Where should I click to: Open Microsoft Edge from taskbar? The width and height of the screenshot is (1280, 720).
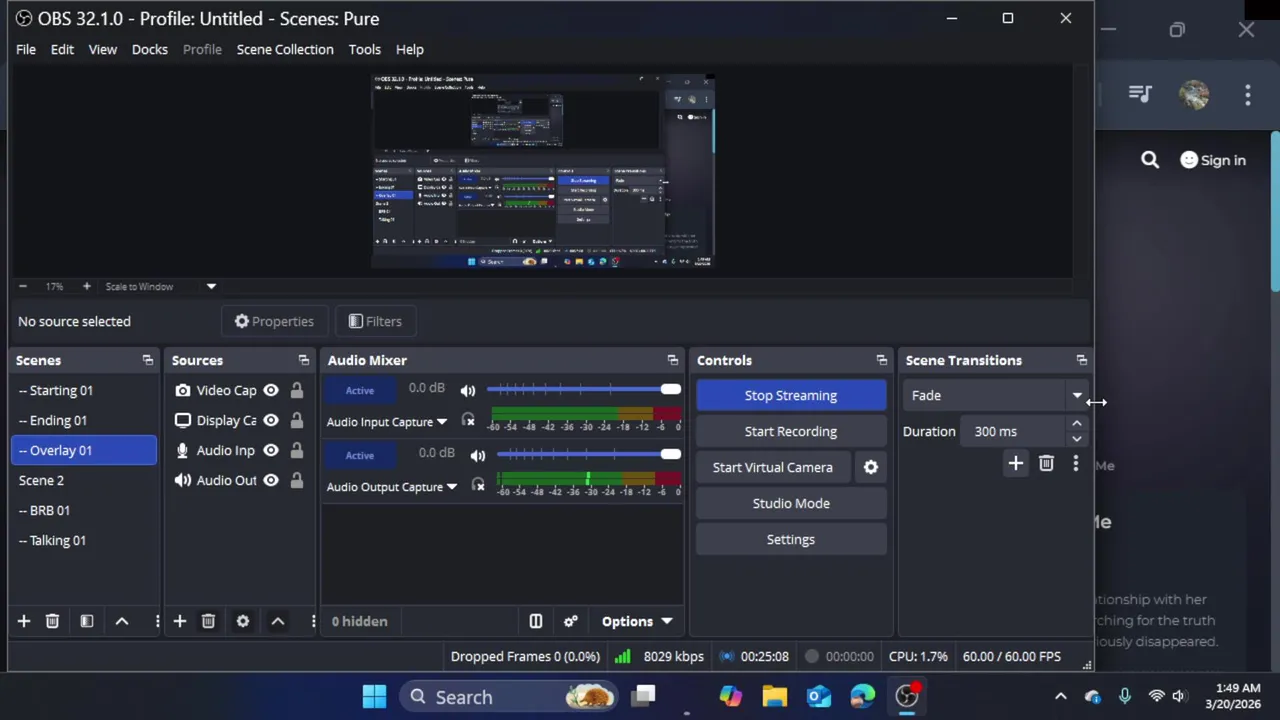[863, 696]
